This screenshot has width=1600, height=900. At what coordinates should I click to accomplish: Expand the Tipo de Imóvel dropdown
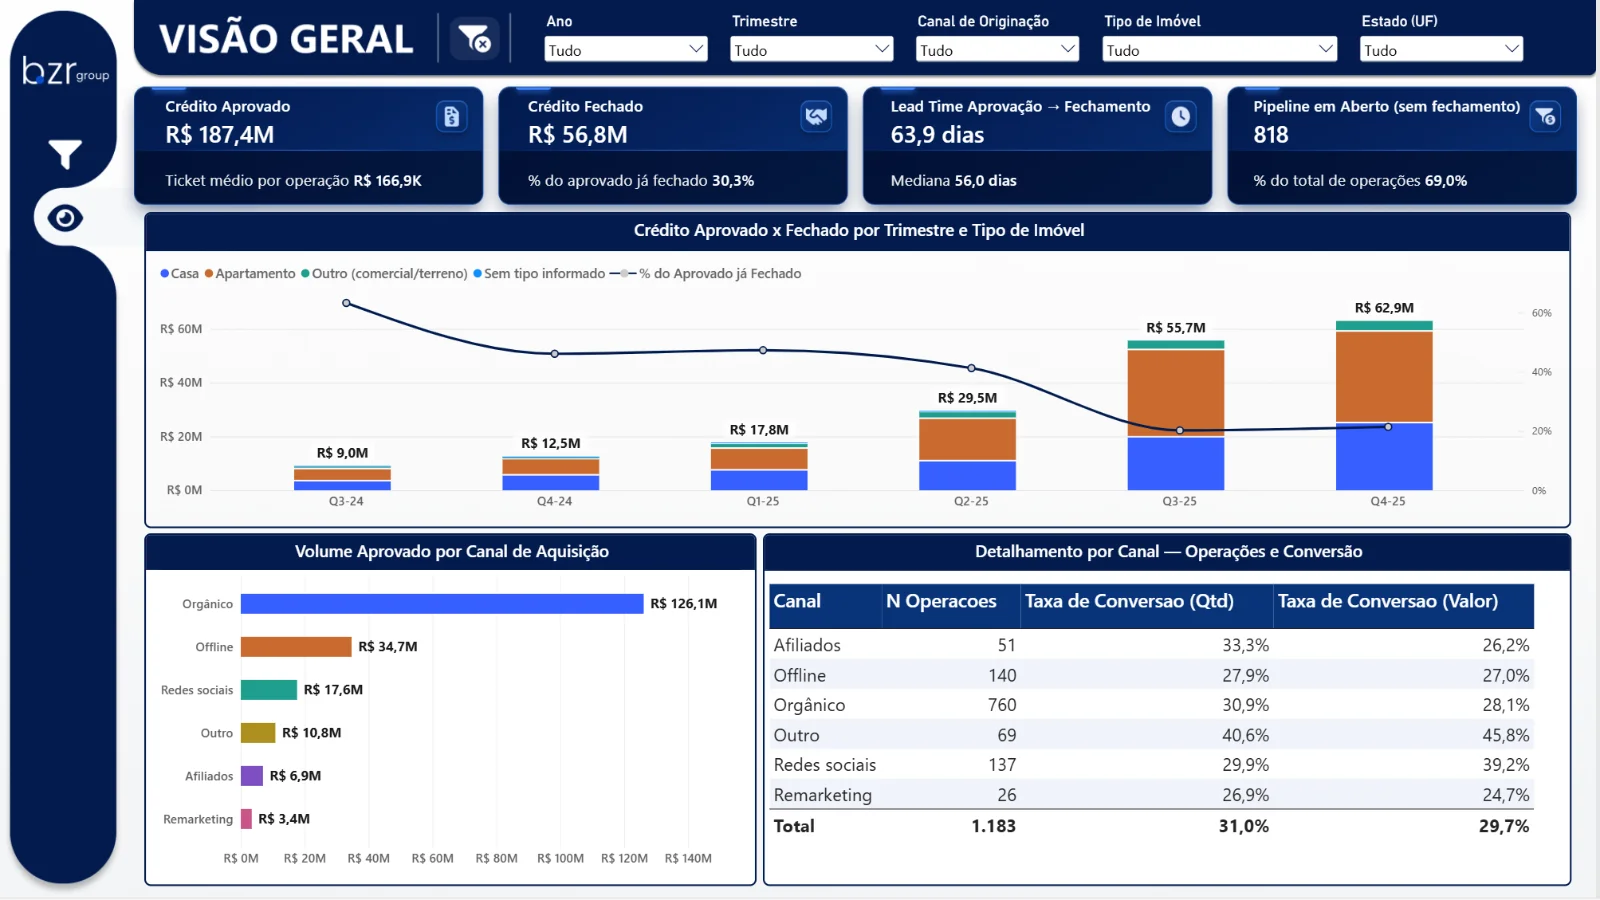1220,49
